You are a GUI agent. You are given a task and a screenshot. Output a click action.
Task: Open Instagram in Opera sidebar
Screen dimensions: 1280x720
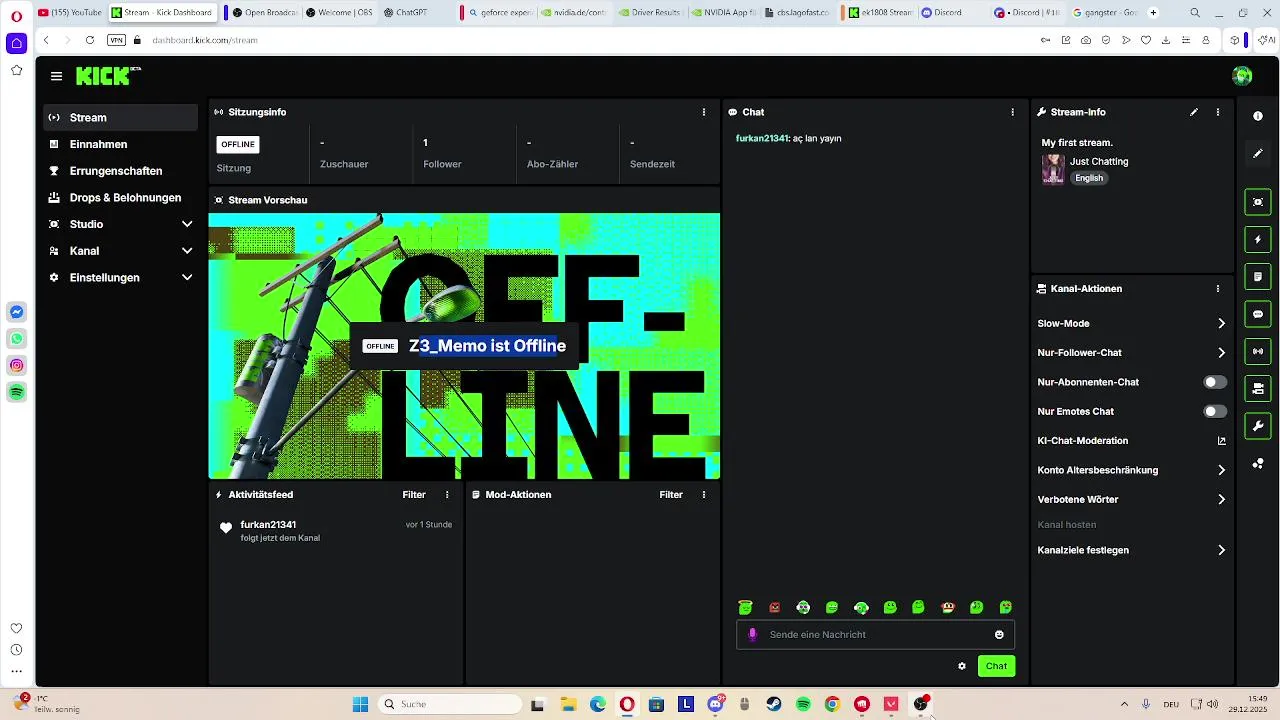point(17,366)
